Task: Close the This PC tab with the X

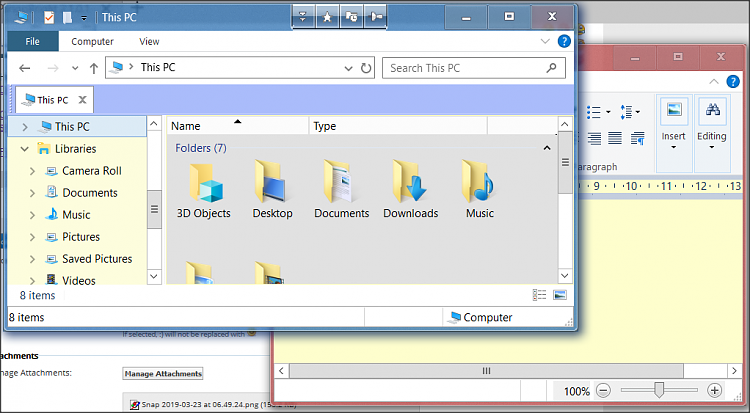Action: pyautogui.click(x=82, y=100)
